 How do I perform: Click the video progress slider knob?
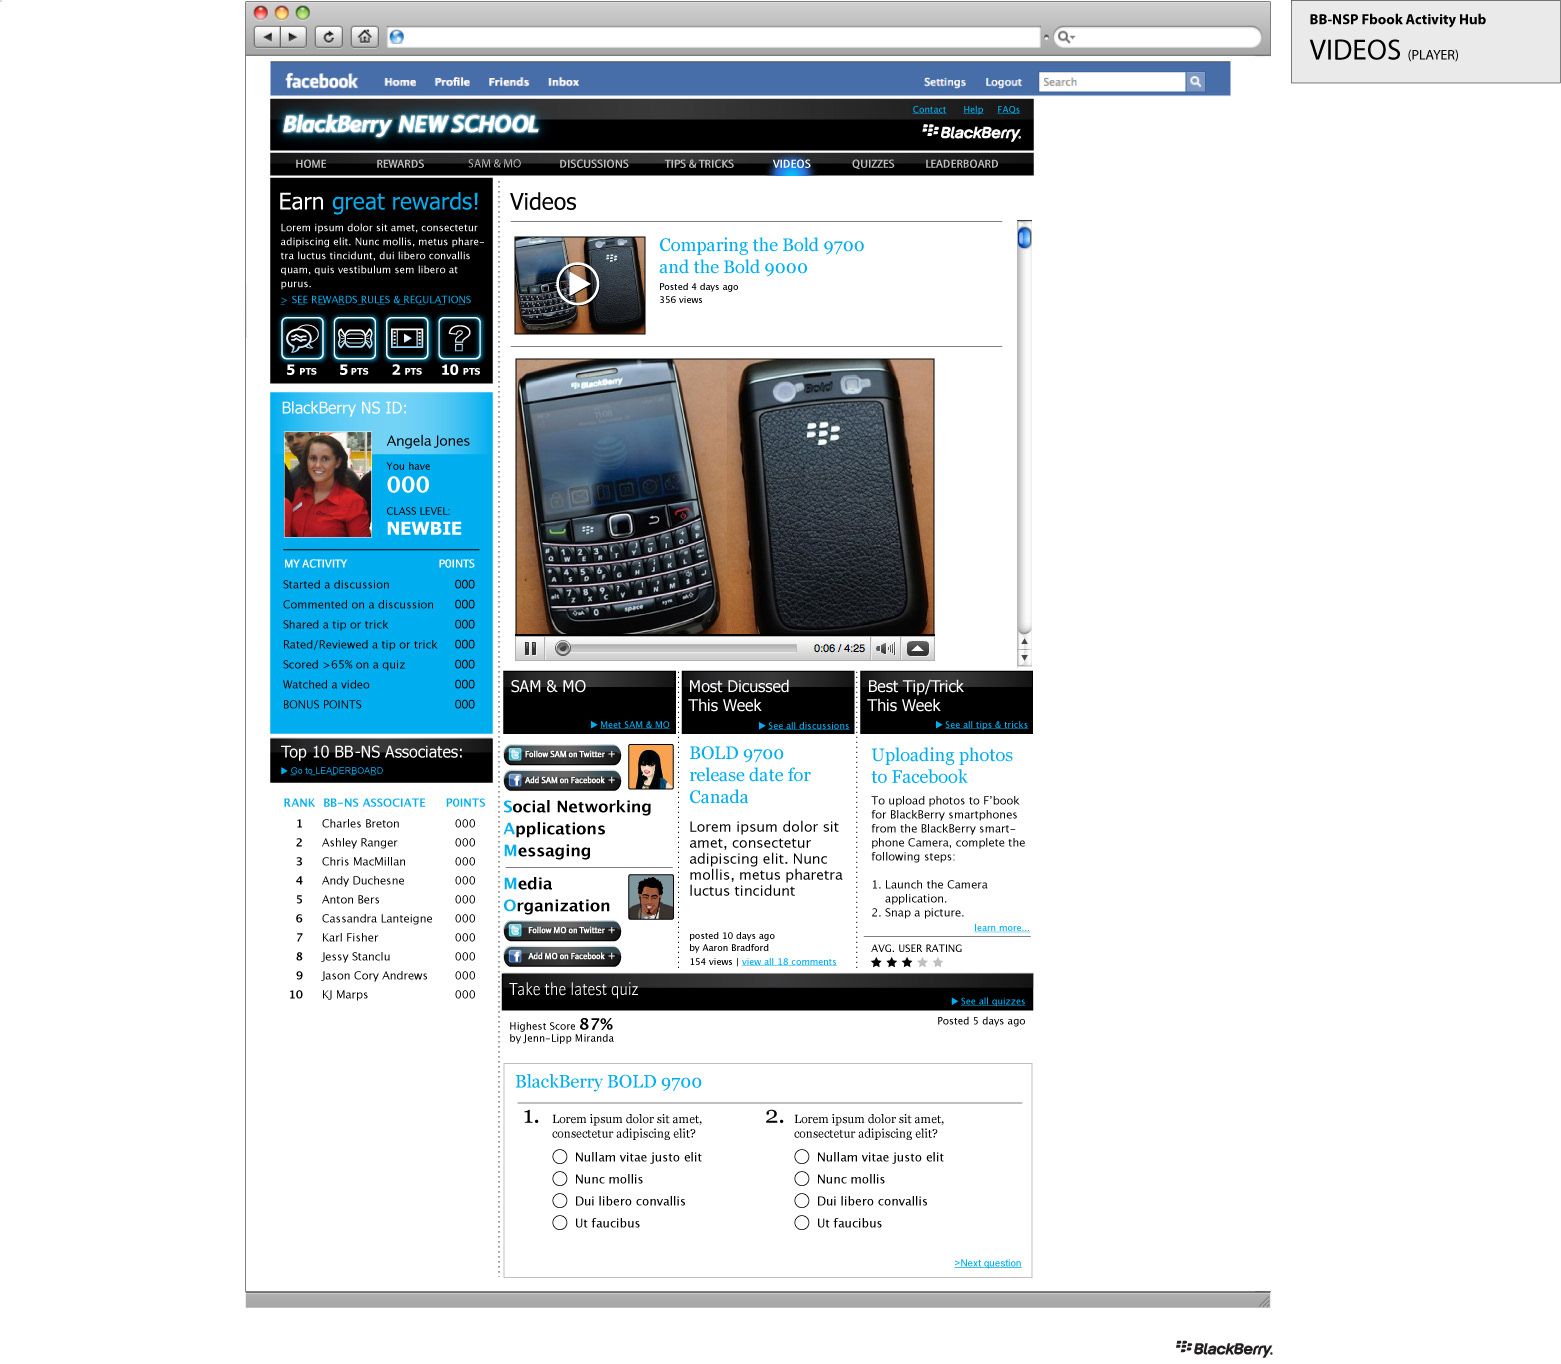(563, 648)
